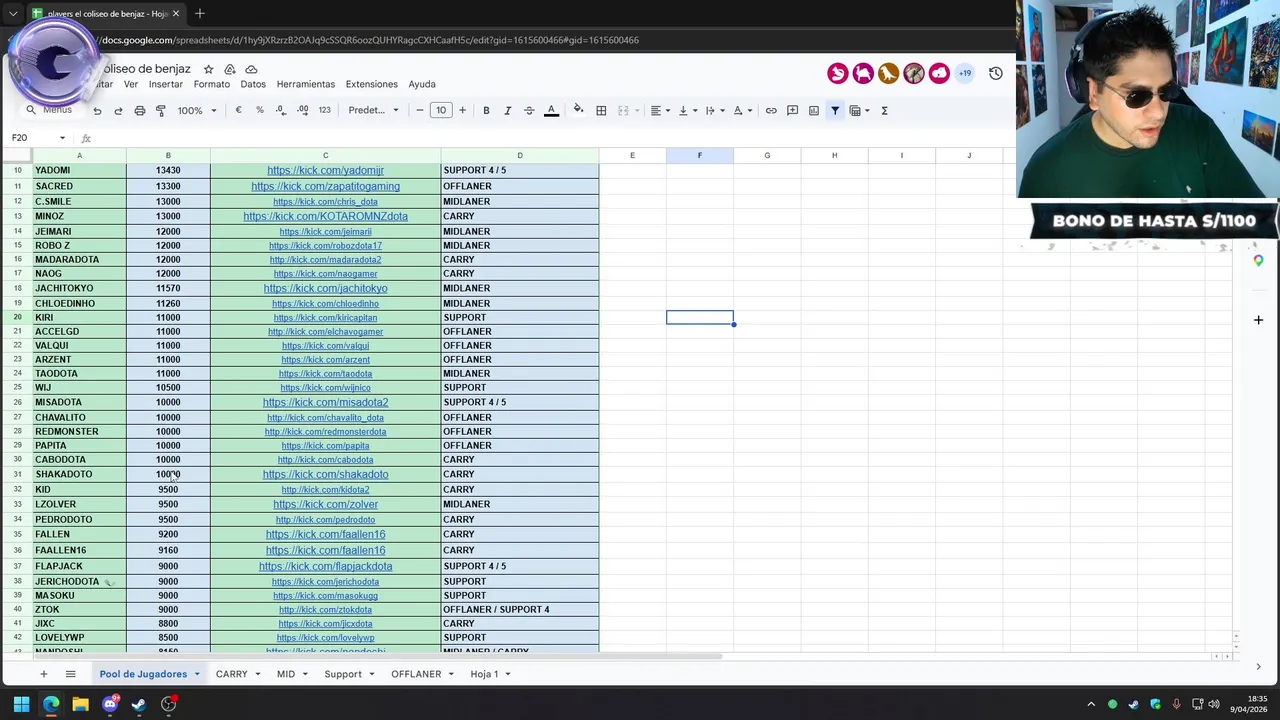The image size is (1280, 720).
Task: Open the functions sigma icon
Action: (x=884, y=110)
